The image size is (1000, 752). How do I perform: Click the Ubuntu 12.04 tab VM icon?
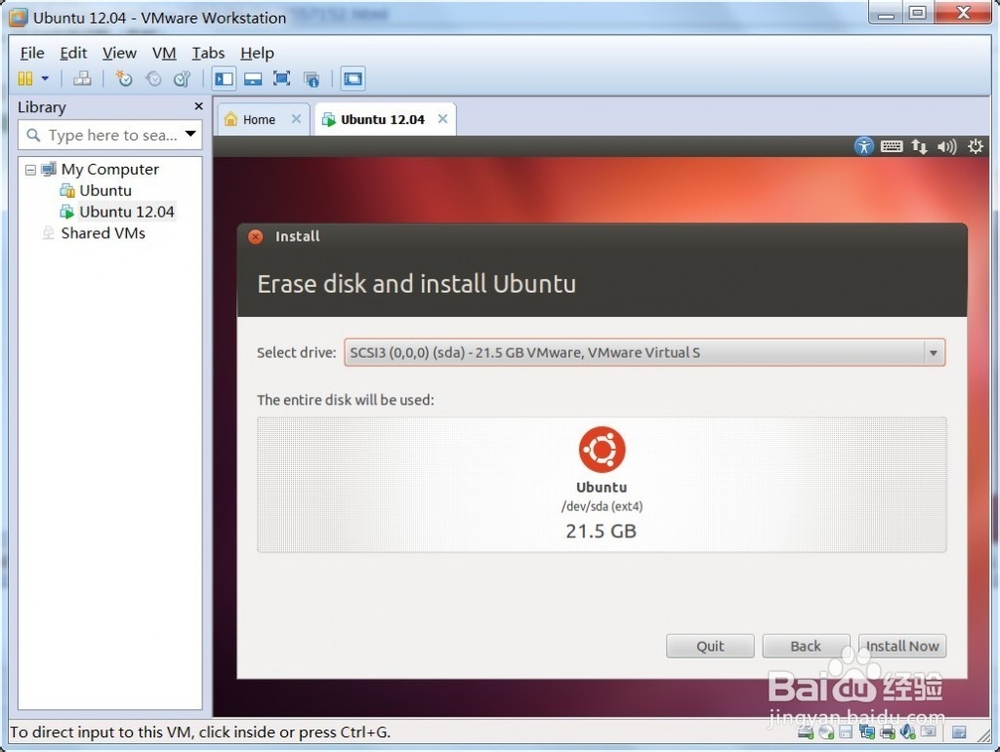(x=328, y=119)
